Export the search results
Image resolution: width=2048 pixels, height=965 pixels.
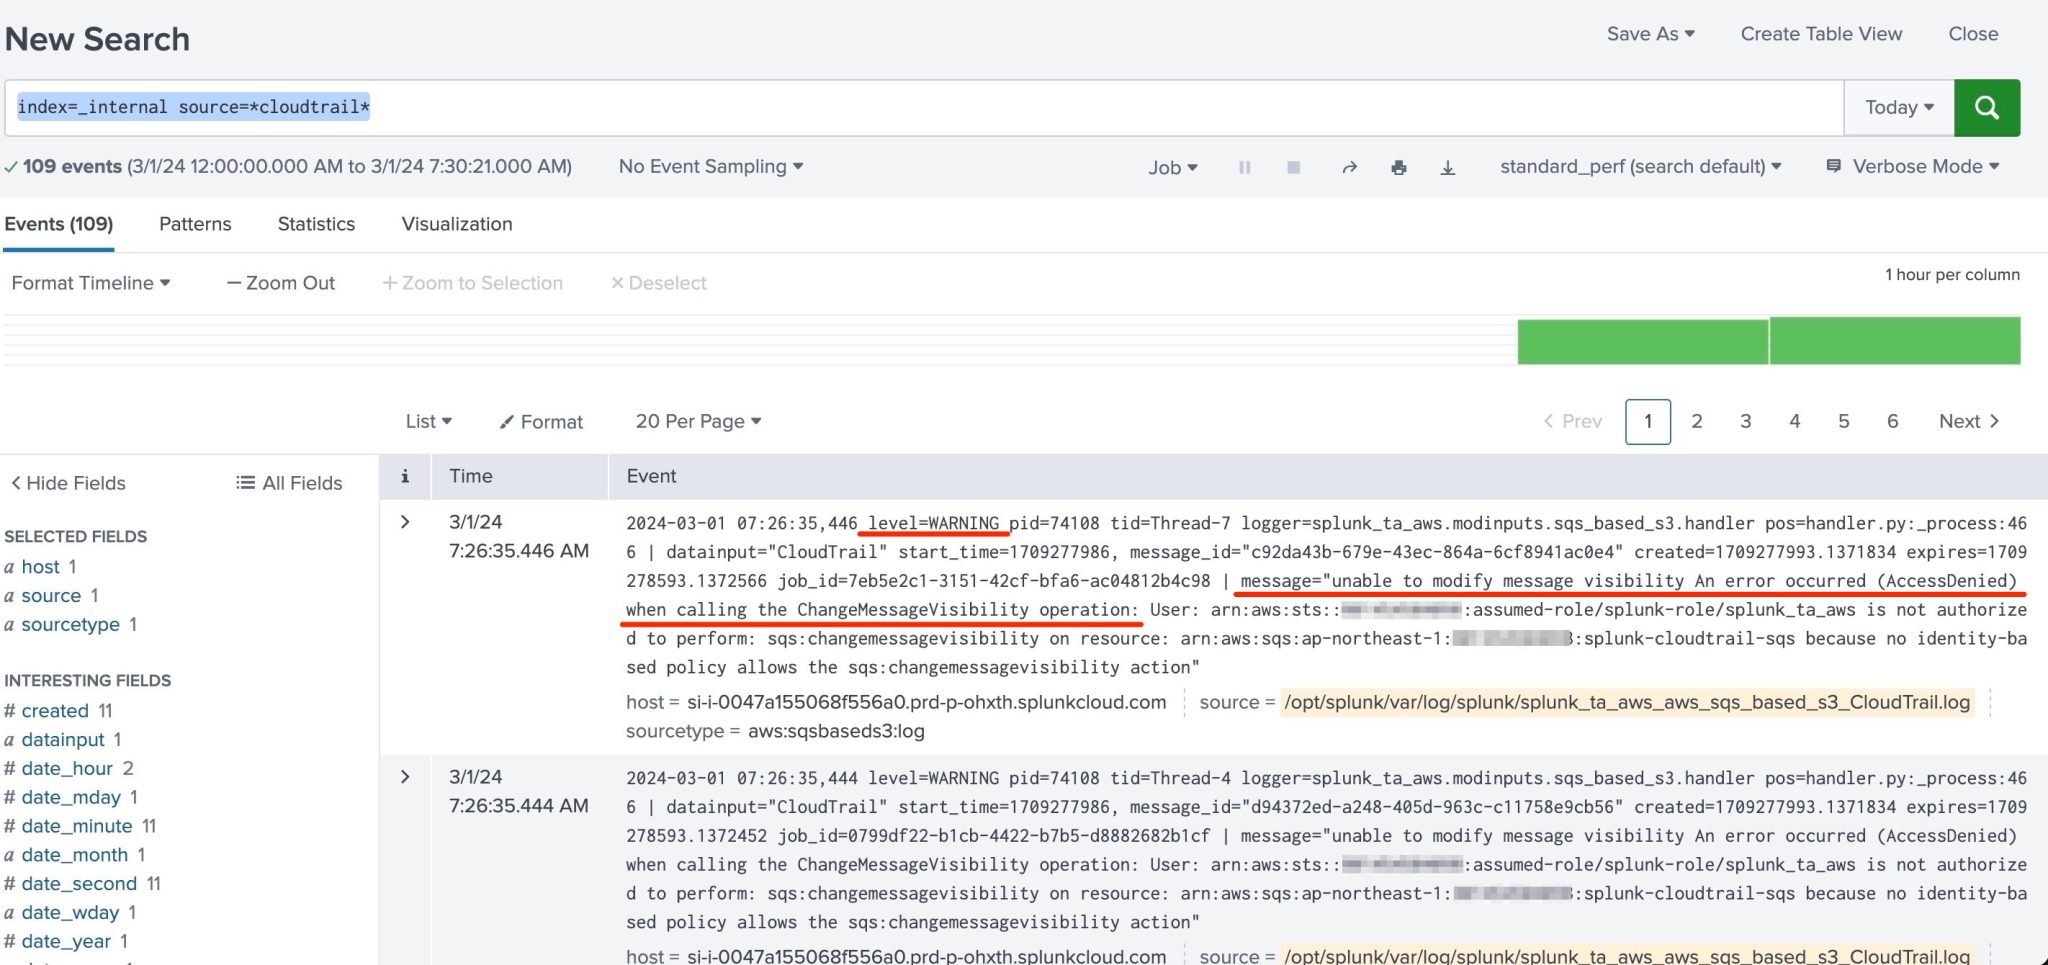point(1448,167)
